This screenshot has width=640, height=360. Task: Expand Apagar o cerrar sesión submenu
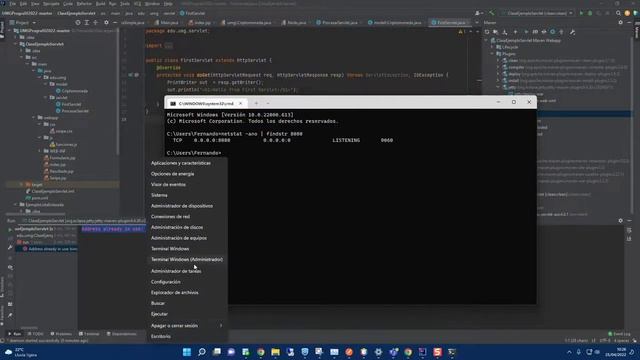pyautogui.click(x=187, y=325)
